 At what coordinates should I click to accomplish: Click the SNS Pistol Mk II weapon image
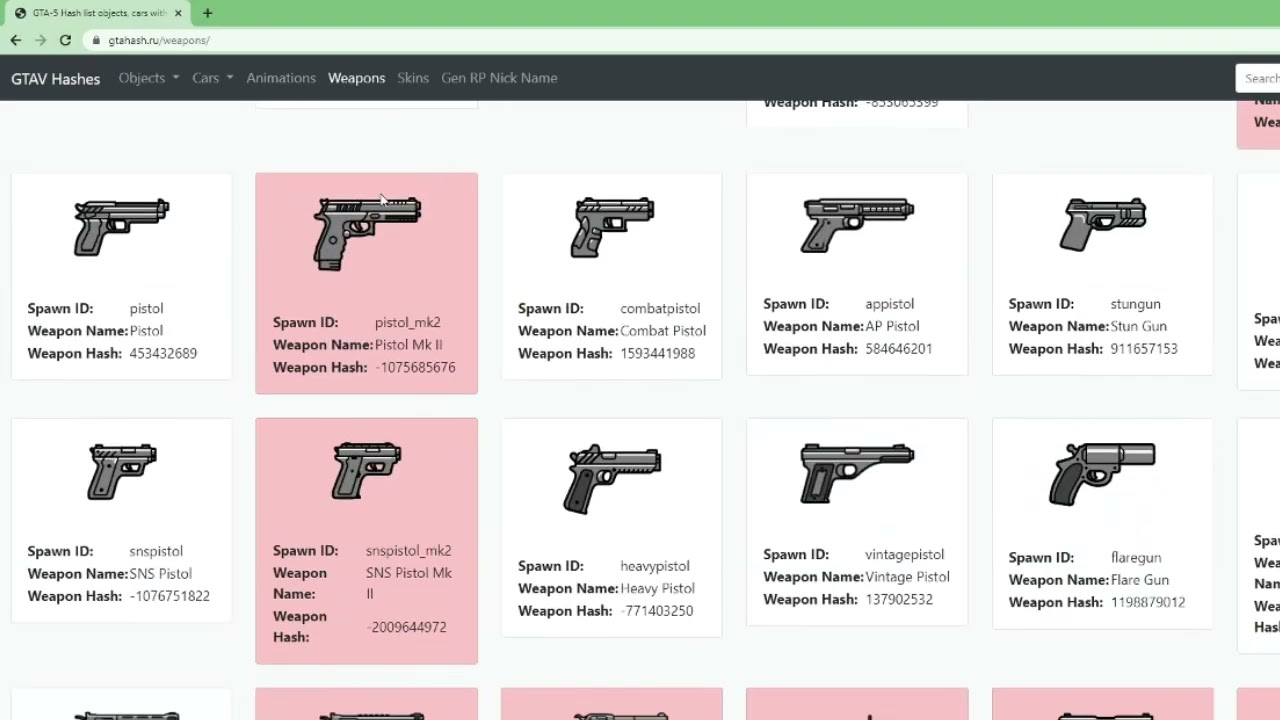[x=367, y=471]
